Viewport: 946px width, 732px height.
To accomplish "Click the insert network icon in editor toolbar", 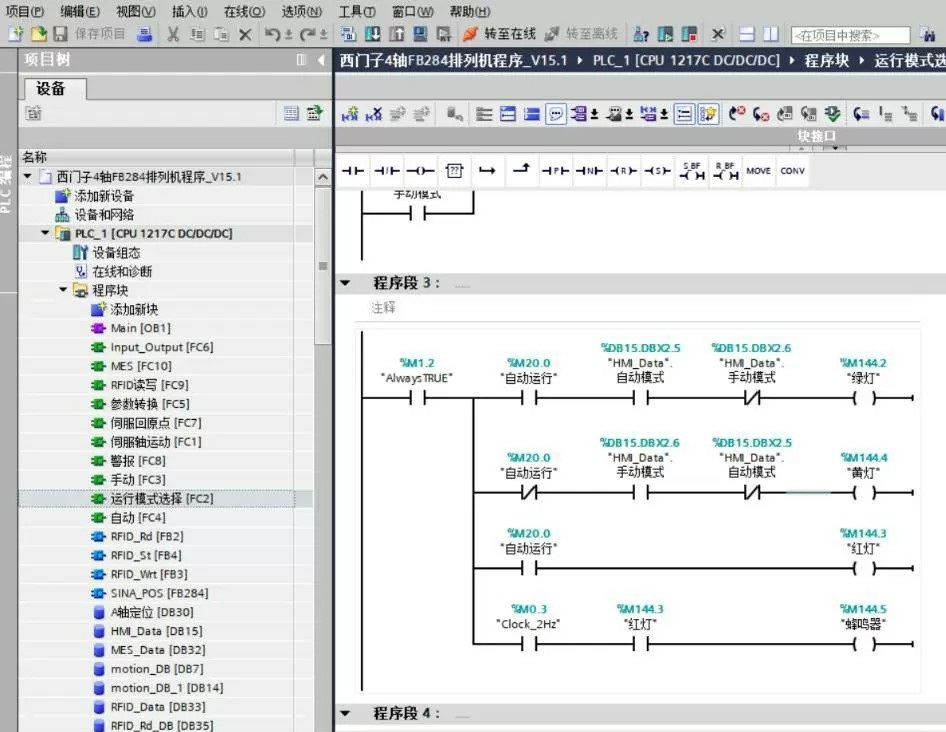I will [350, 113].
